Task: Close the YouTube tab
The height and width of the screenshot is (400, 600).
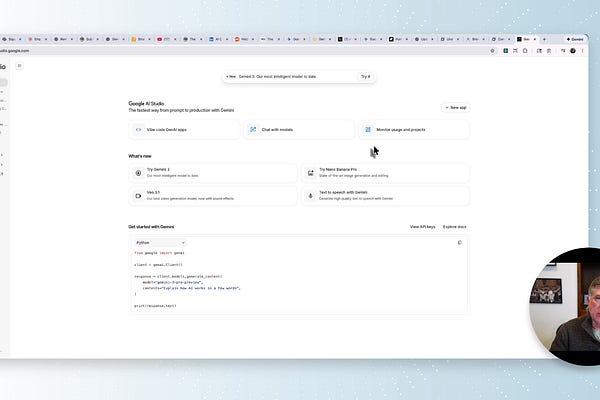Action: (175, 39)
